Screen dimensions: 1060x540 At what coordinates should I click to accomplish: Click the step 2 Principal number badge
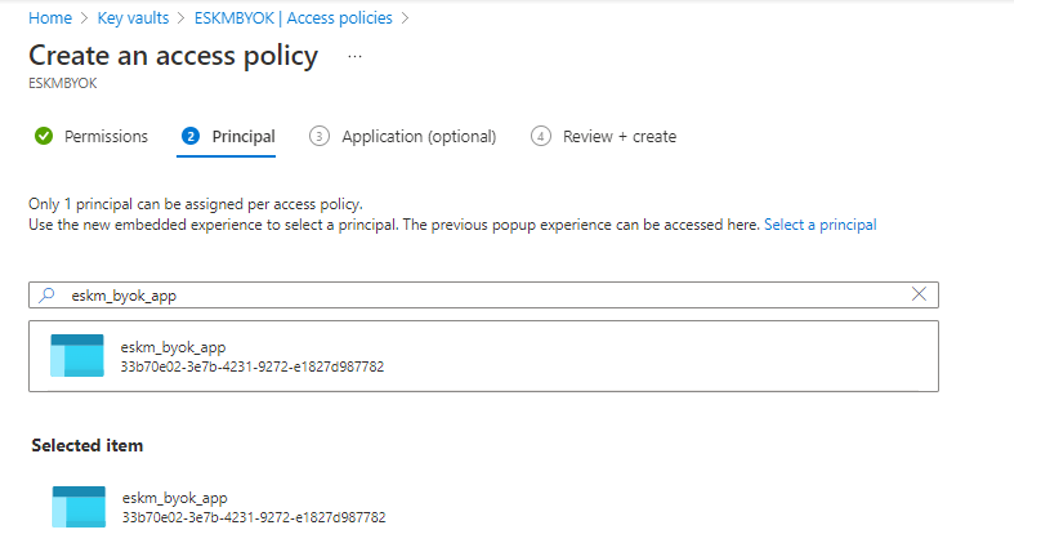pyautogui.click(x=191, y=137)
